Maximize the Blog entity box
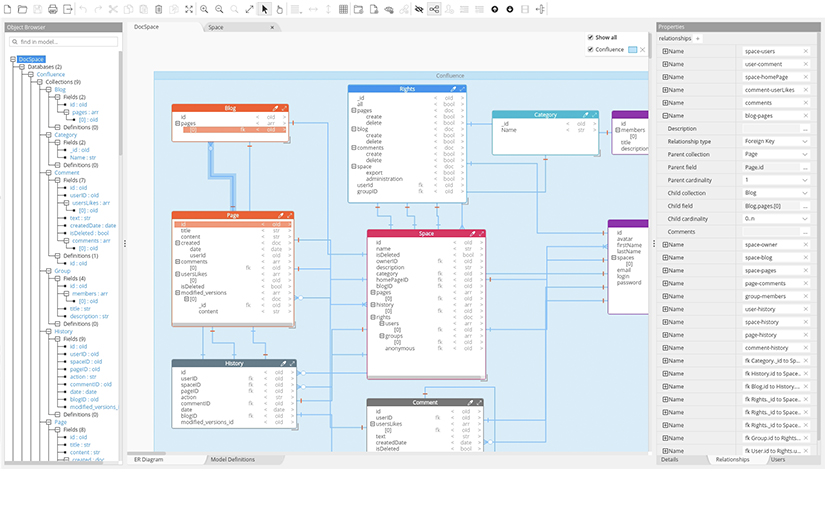825x525 pixels. (x=284, y=108)
